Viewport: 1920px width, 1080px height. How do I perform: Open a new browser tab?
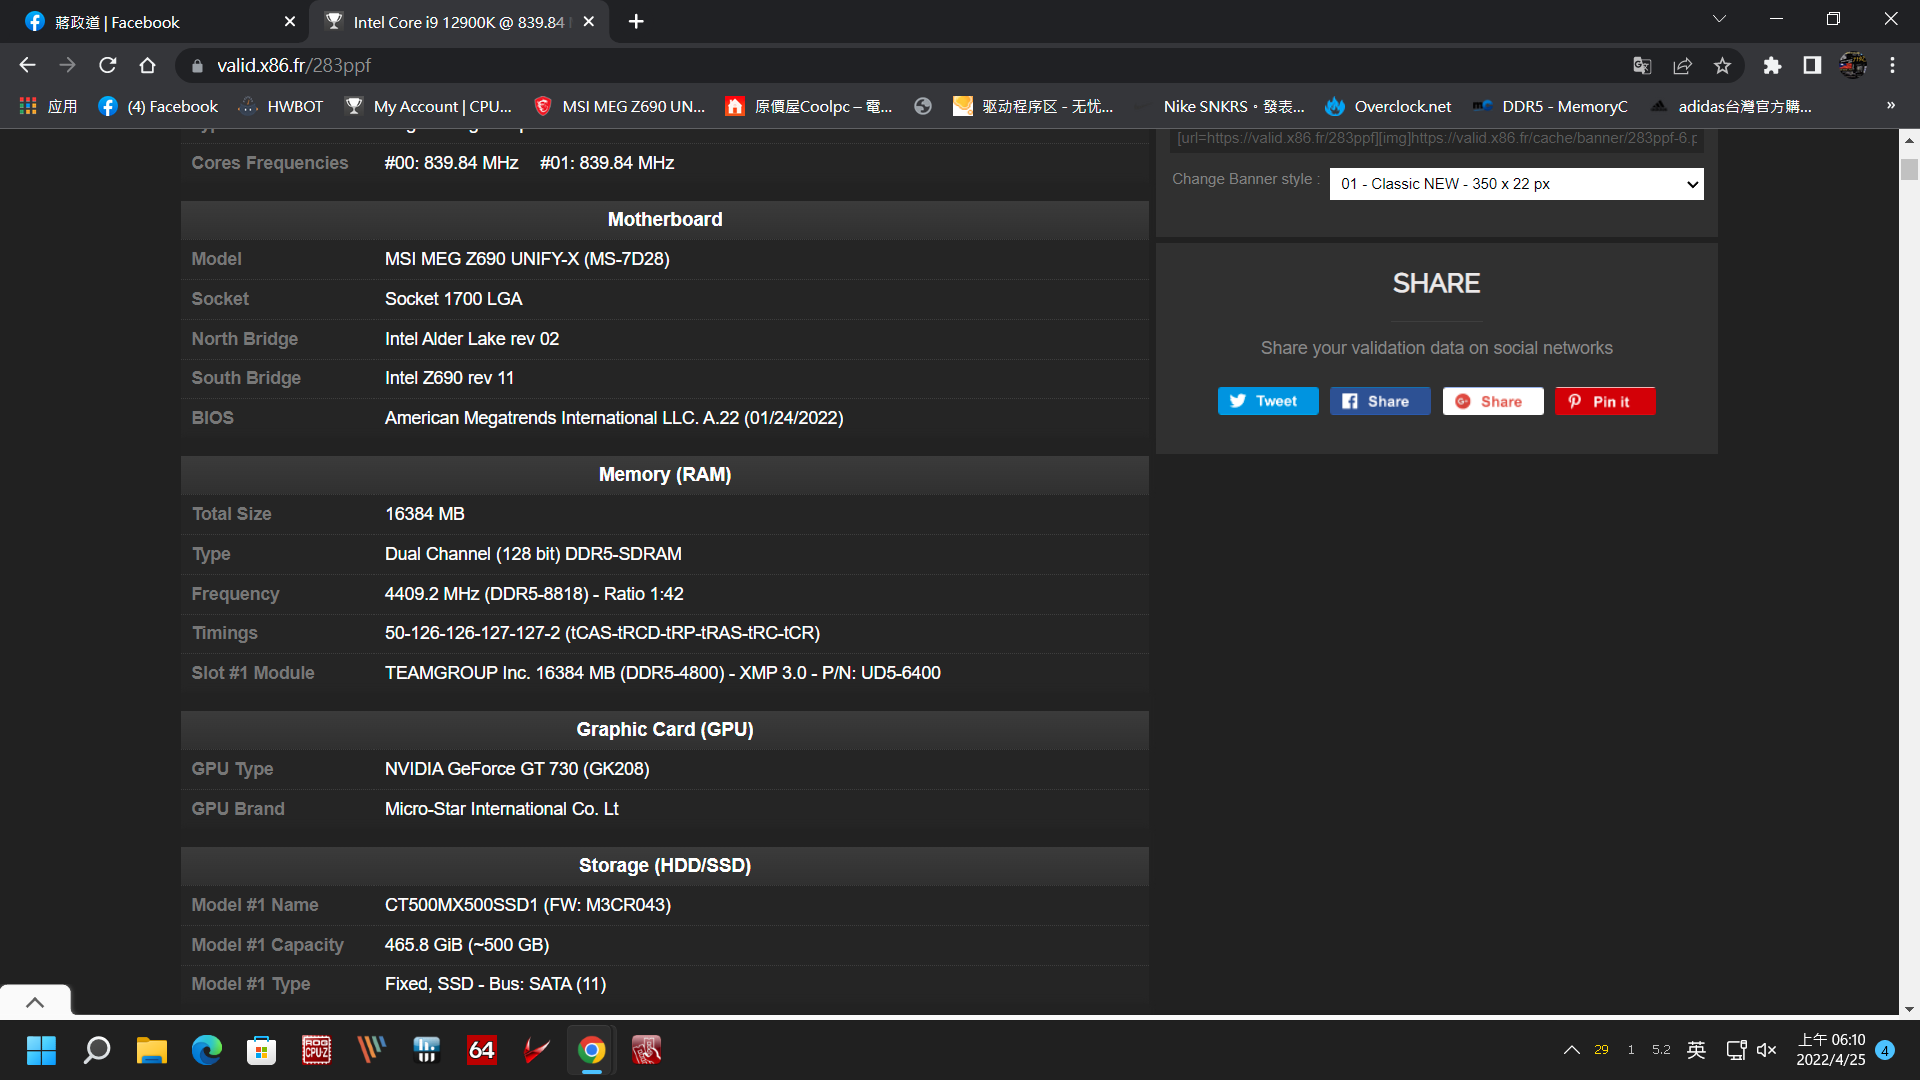click(636, 21)
